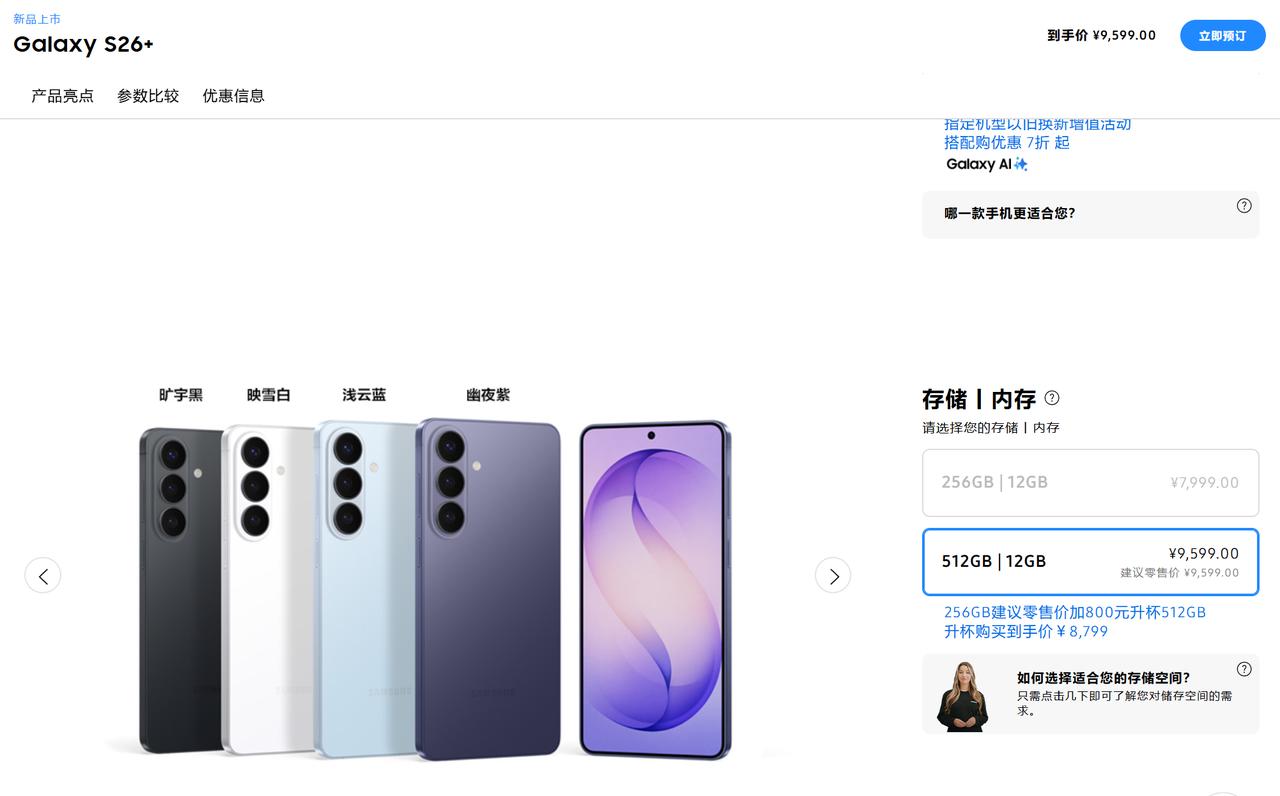Open the 搭配购优惠 7折 起 link
The width and height of the screenshot is (1280, 796).
(x=1007, y=143)
